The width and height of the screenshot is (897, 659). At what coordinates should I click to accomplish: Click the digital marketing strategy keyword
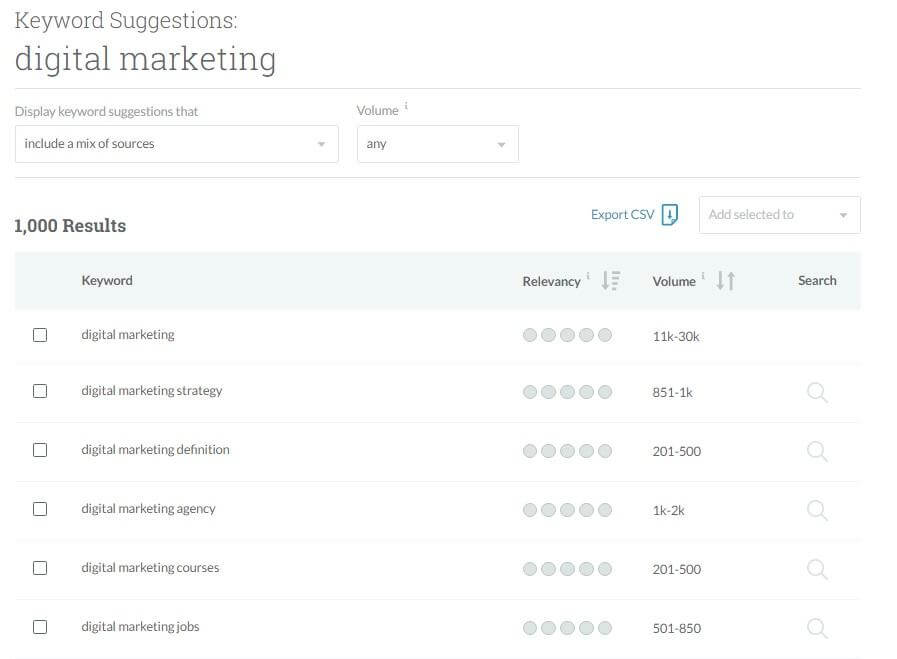[x=152, y=391]
